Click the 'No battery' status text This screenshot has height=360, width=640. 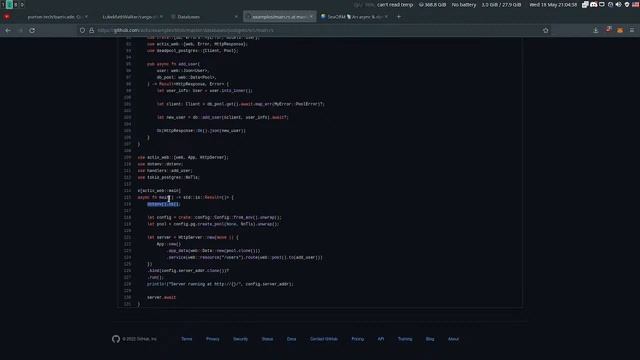[x=464, y=4]
